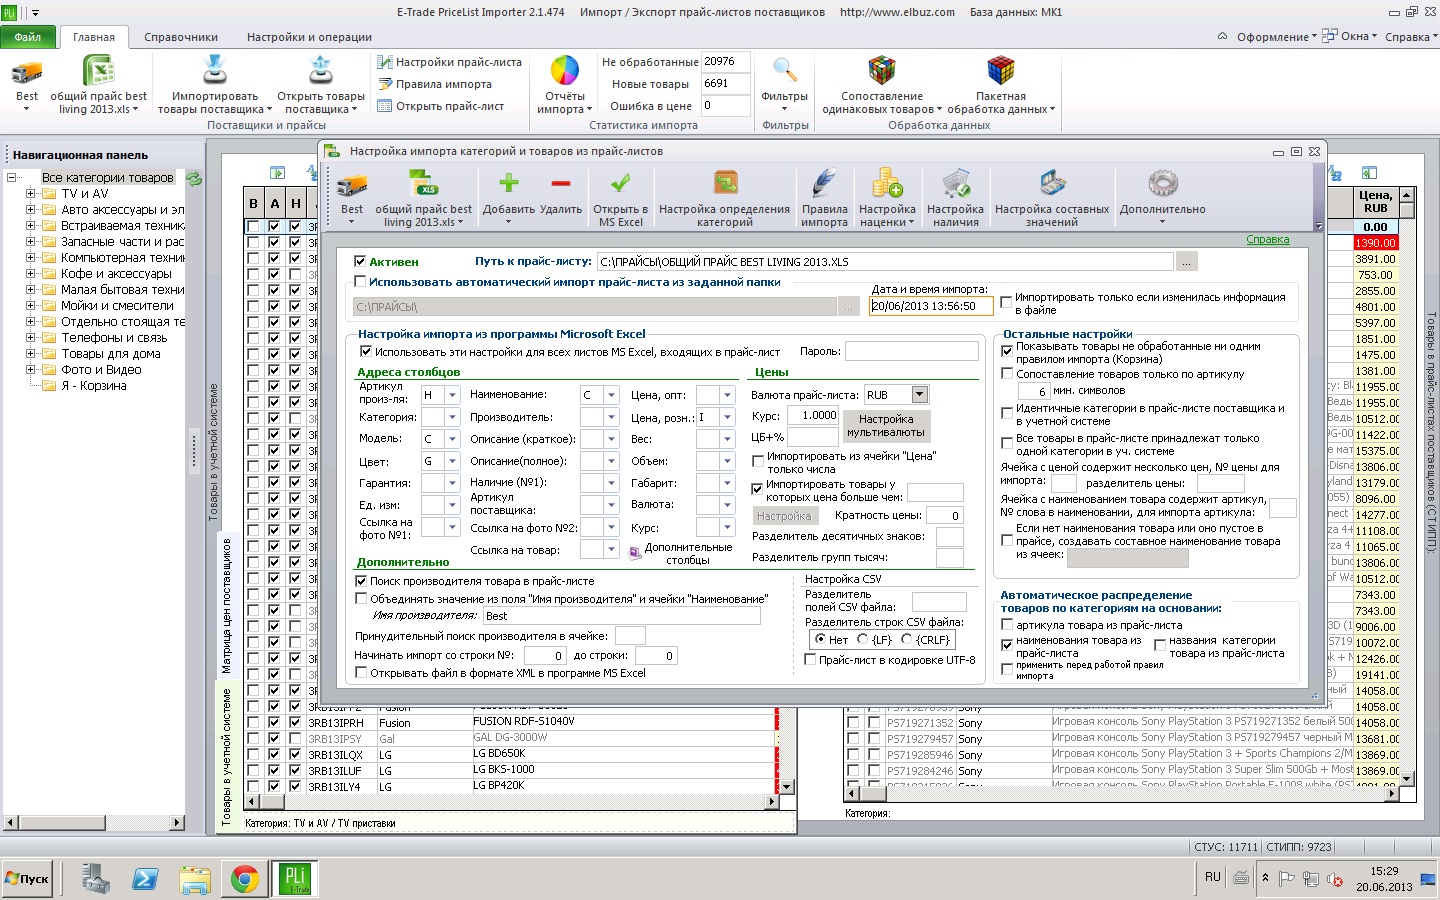Screen dimensions: 1440x900
Task: Switch to the Справочники ribbon tab
Action: pos(181,37)
